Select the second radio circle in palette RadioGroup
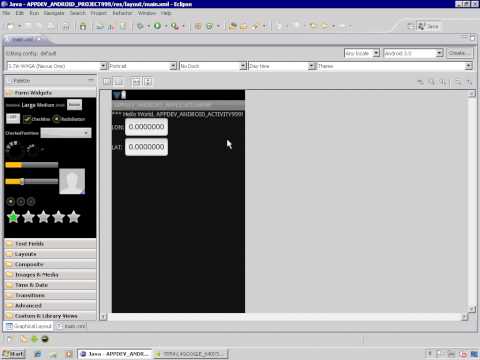Image resolution: width=480 pixels, height=360 pixels. tap(21, 201)
